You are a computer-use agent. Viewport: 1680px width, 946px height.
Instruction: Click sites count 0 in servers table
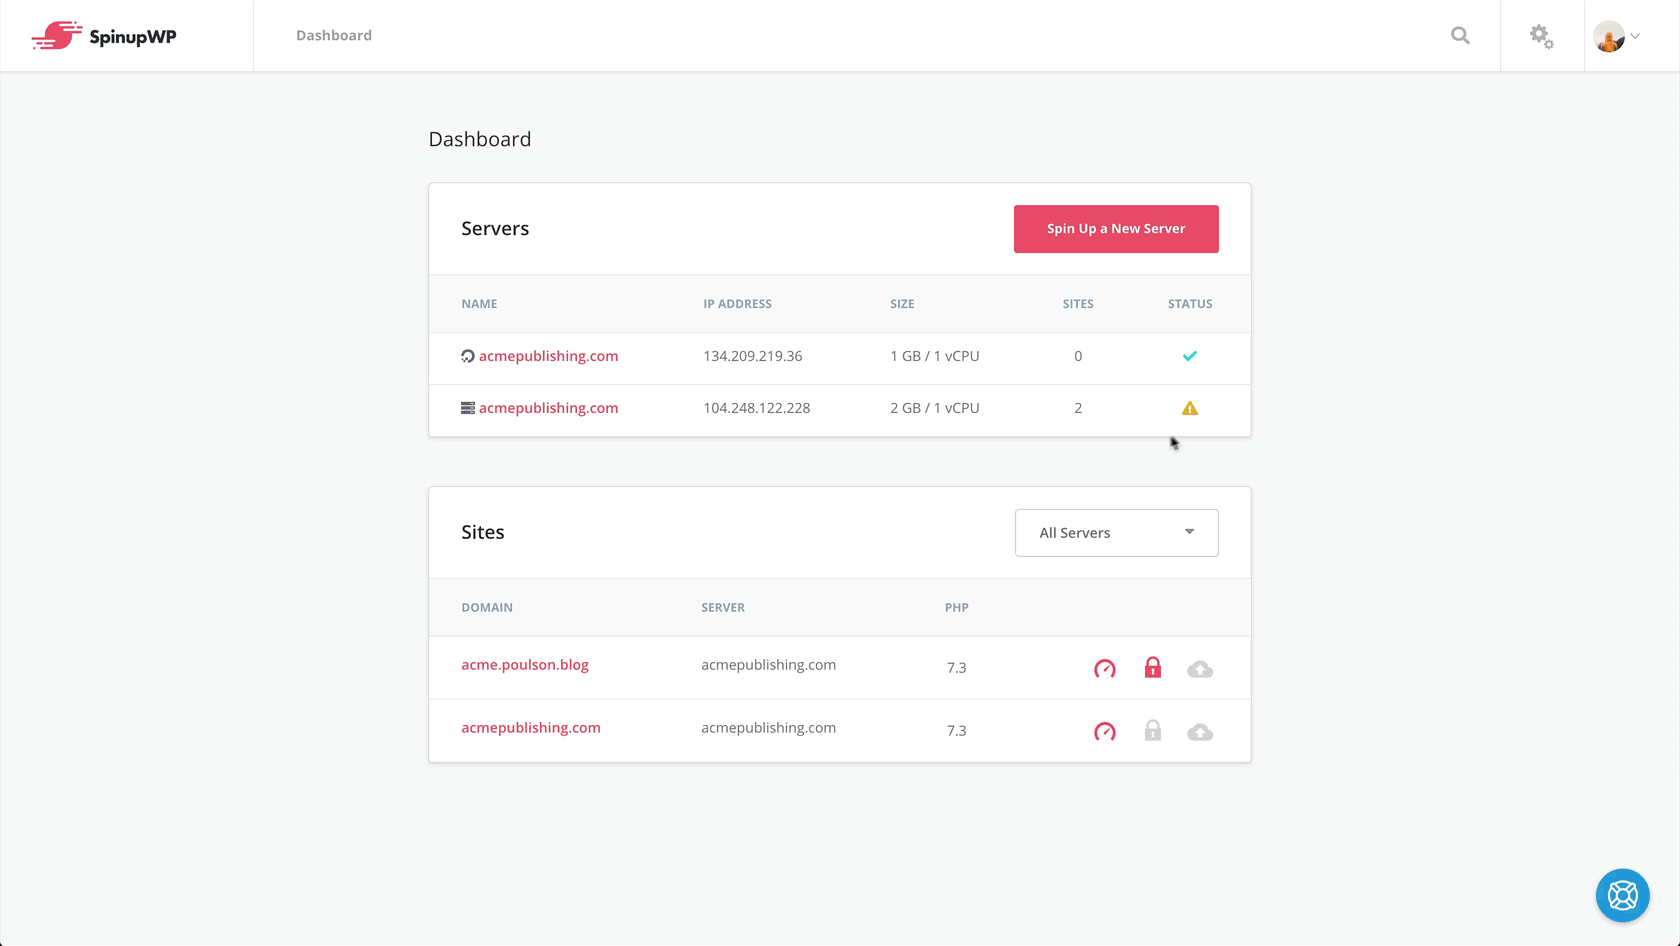click(1078, 356)
